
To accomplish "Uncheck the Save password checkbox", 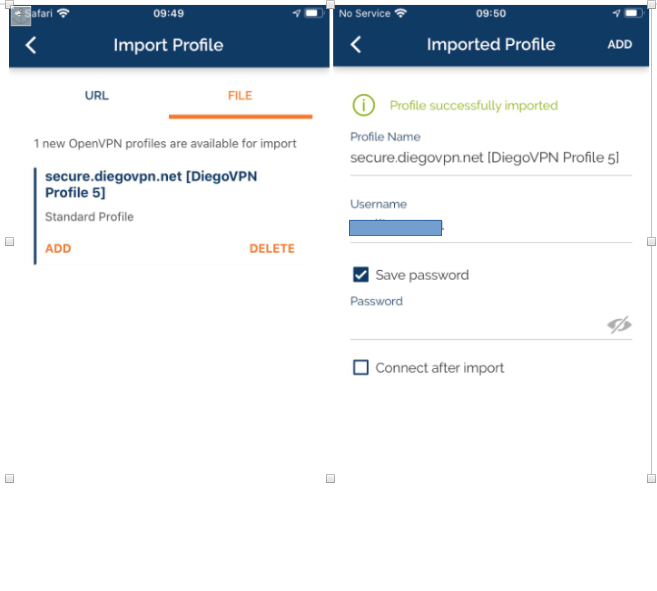I will point(361,275).
